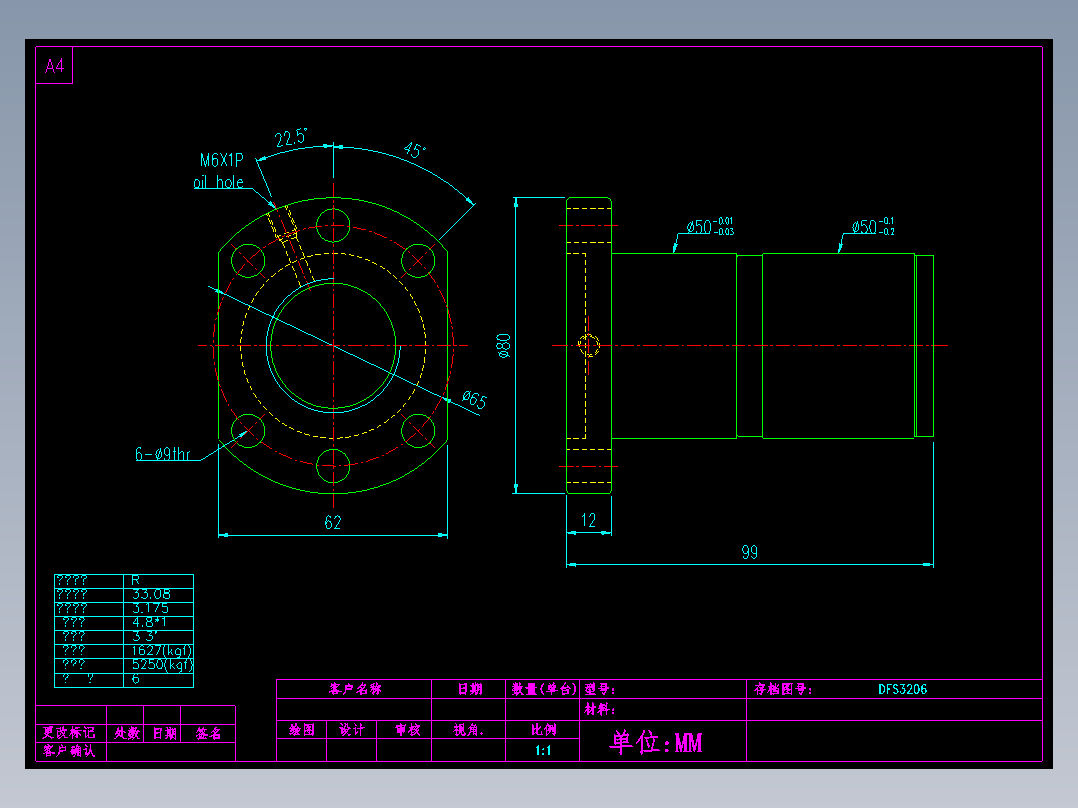This screenshot has width=1078, height=808.
Task: Click the 4.8*1 value in the spec table
Action: coord(149,622)
